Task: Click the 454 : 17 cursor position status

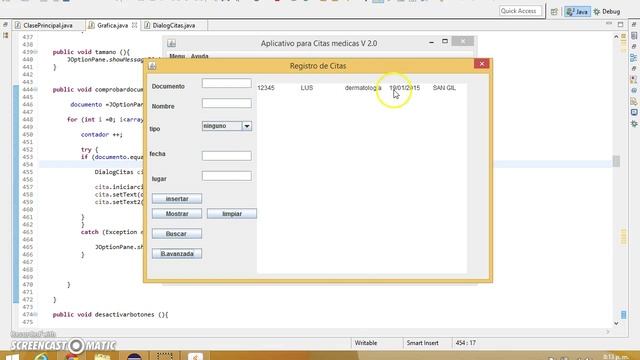Action: (466, 343)
